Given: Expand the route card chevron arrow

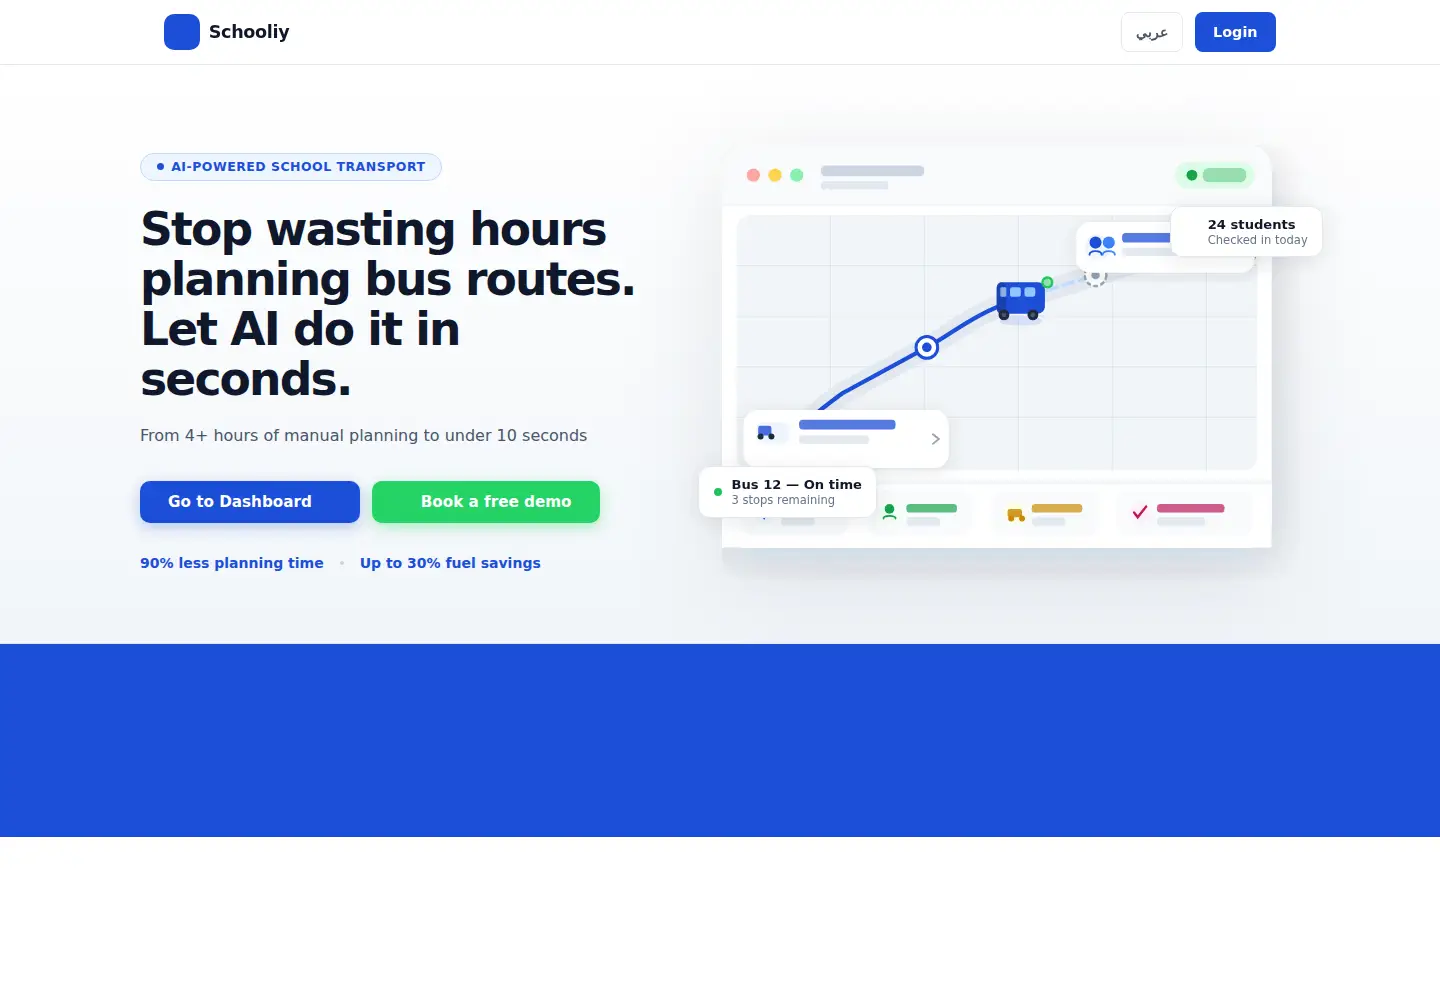Looking at the screenshot, I should click(x=935, y=439).
